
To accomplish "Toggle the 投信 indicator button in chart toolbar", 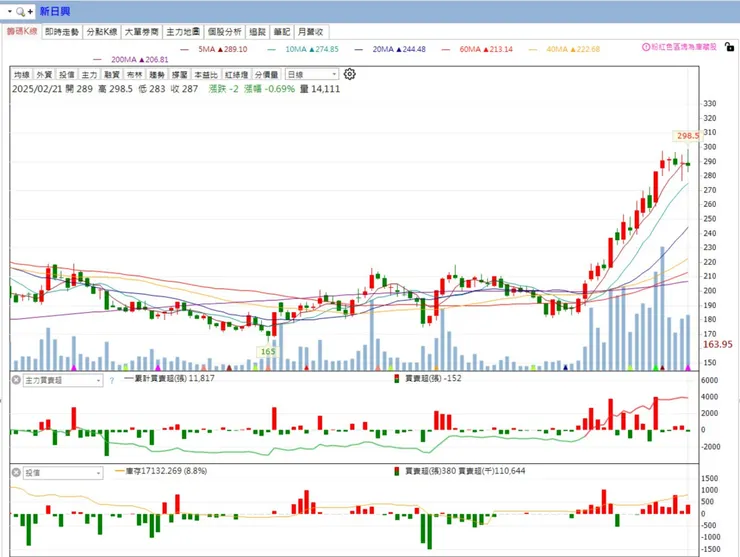I will tap(67, 75).
